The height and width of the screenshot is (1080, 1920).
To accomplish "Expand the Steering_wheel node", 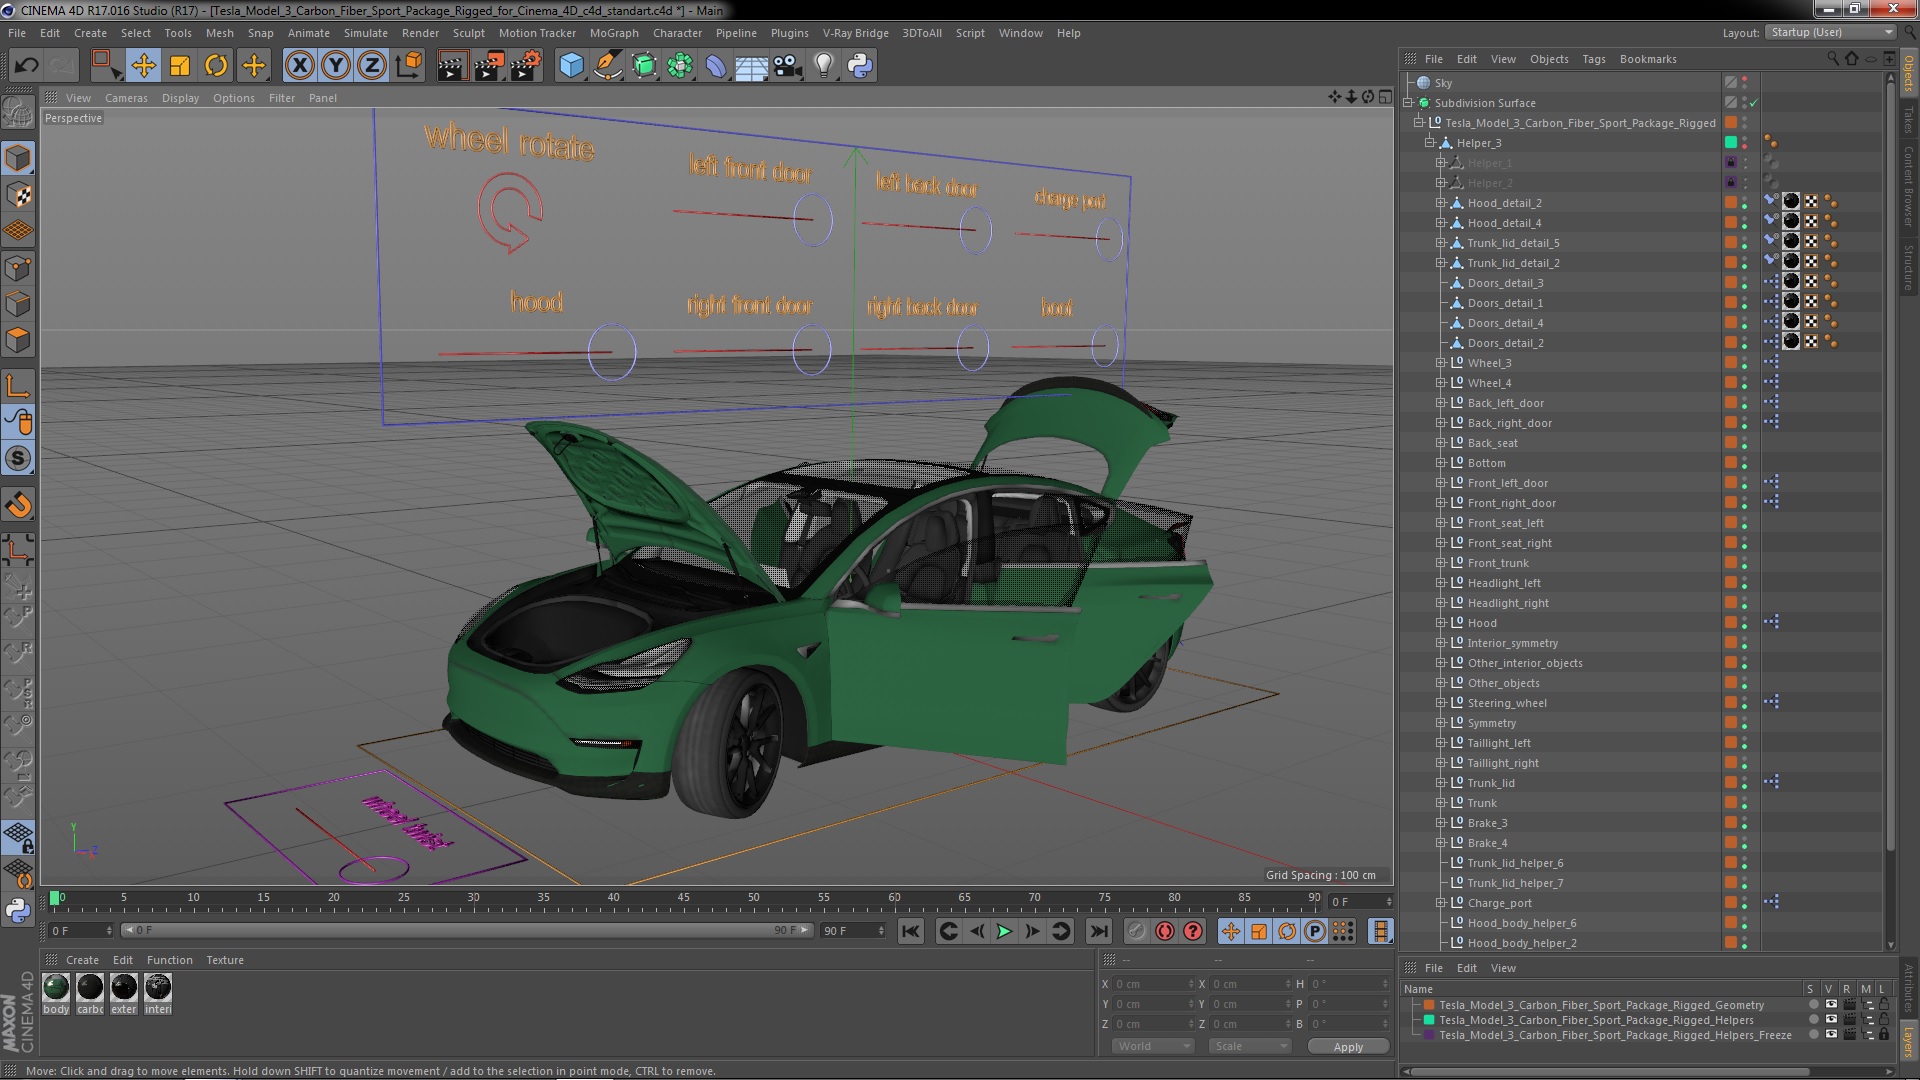I will [x=1441, y=703].
